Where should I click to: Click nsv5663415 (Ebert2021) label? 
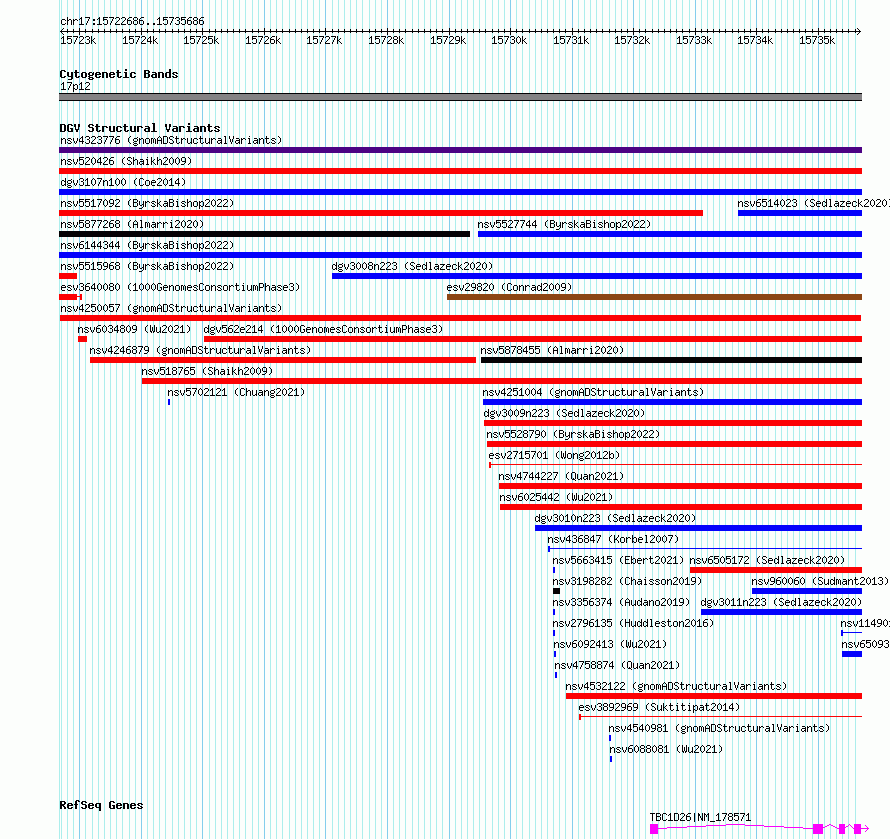click(x=618, y=560)
